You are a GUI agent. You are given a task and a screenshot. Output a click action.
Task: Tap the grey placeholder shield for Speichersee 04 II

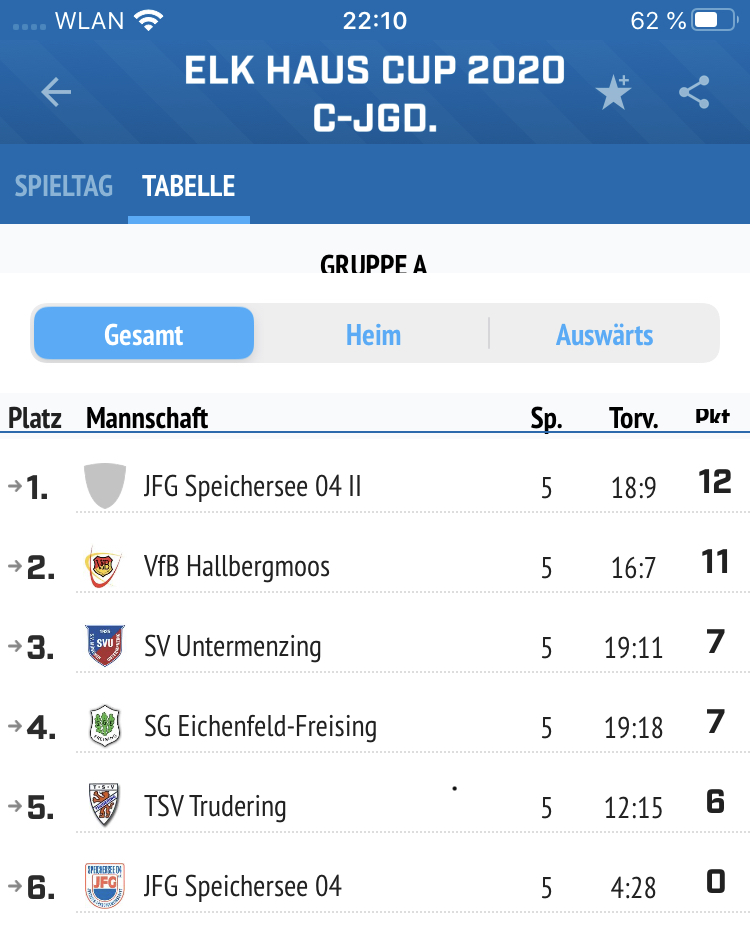(105, 486)
